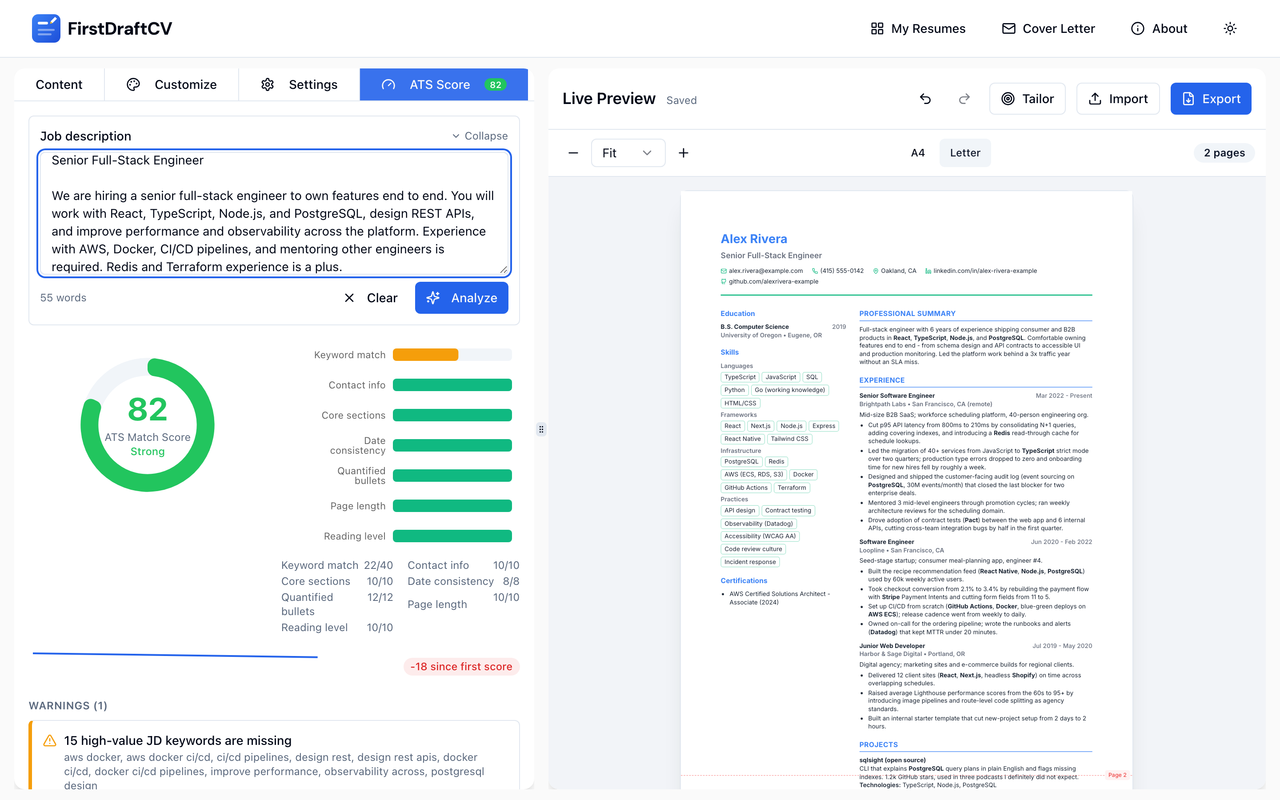
Task: Click the -18 since first score badge
Action: click(x=461, y=666)
